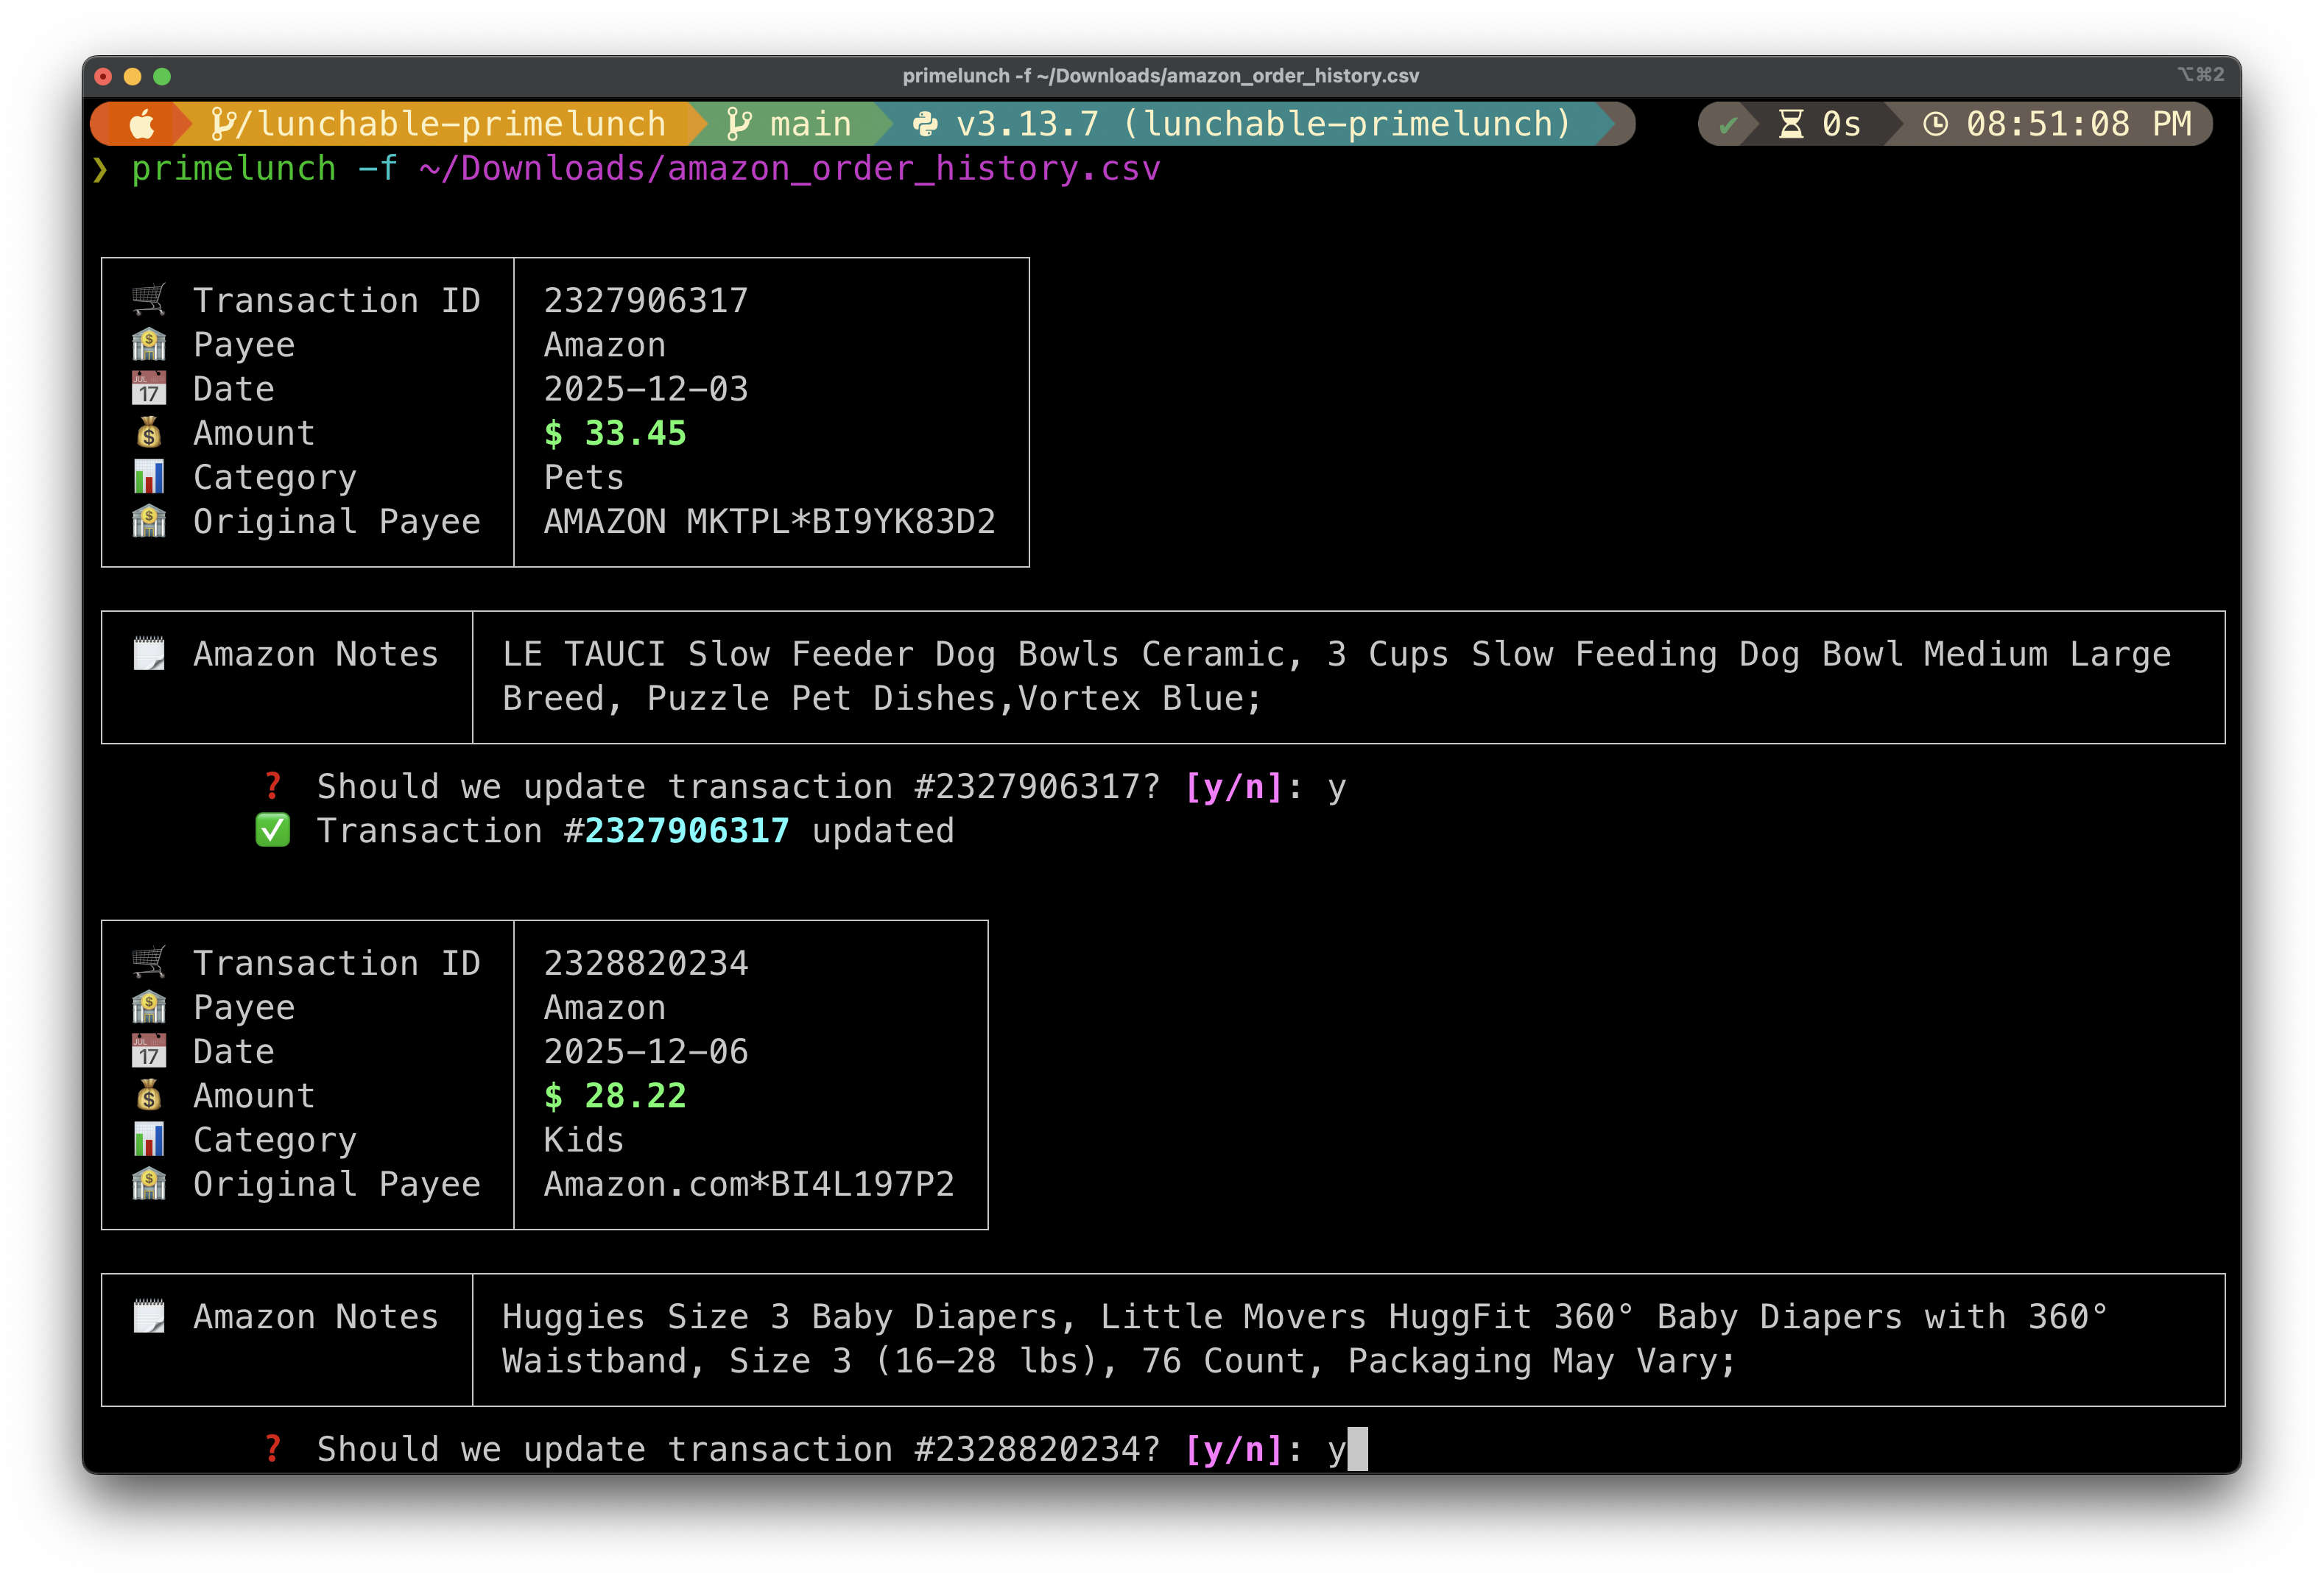The height and width of the screenshot is (1583, 2324).
Task: Click the clock icon next to 08:51:08 PM
Action: (x=1935, y=124)
